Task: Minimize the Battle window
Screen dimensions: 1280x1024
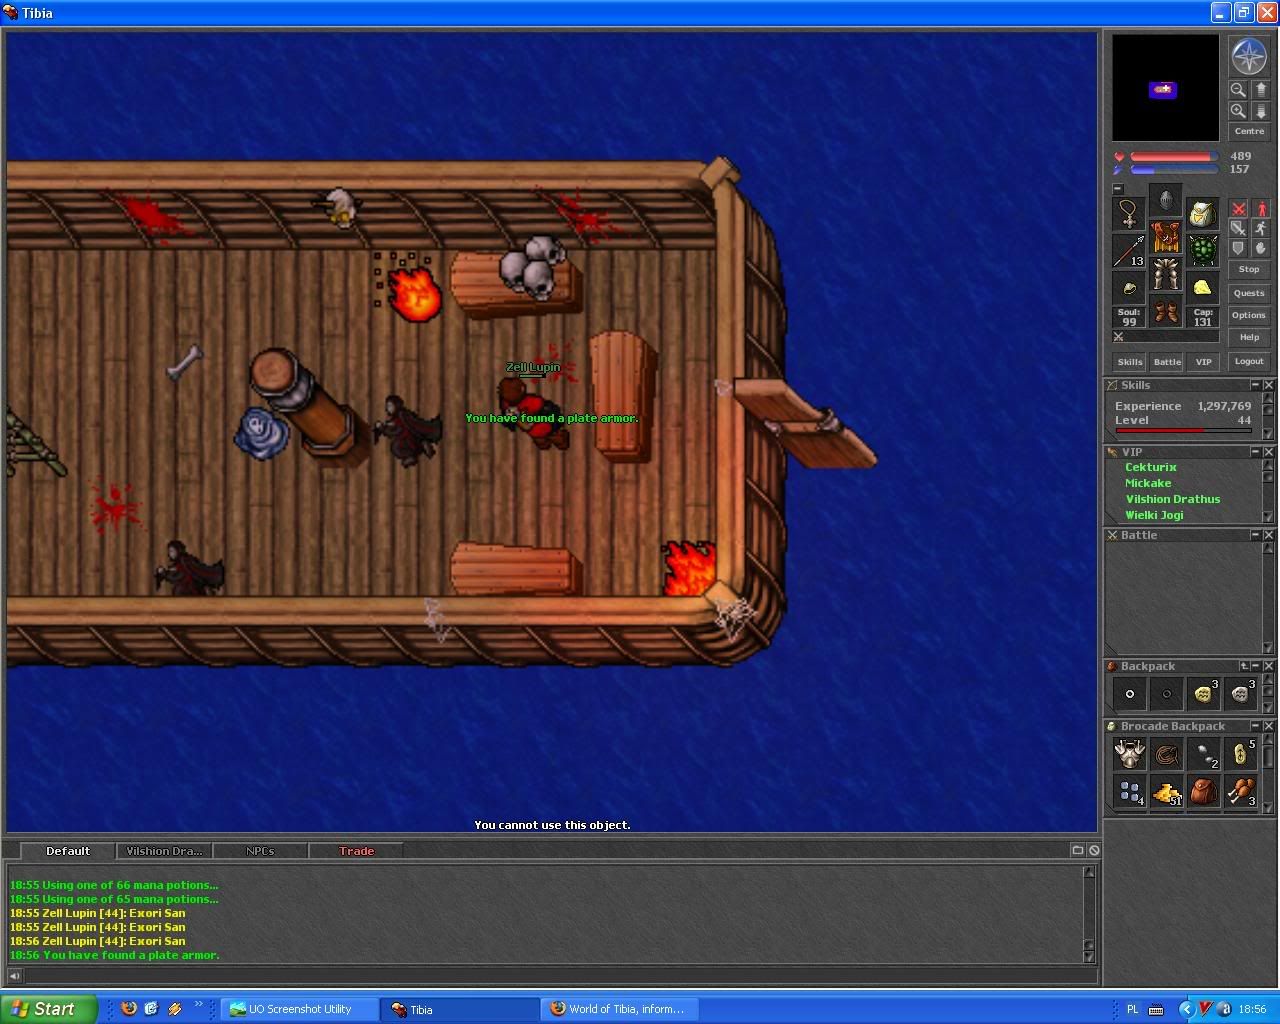Action: tap(1255, 535)
